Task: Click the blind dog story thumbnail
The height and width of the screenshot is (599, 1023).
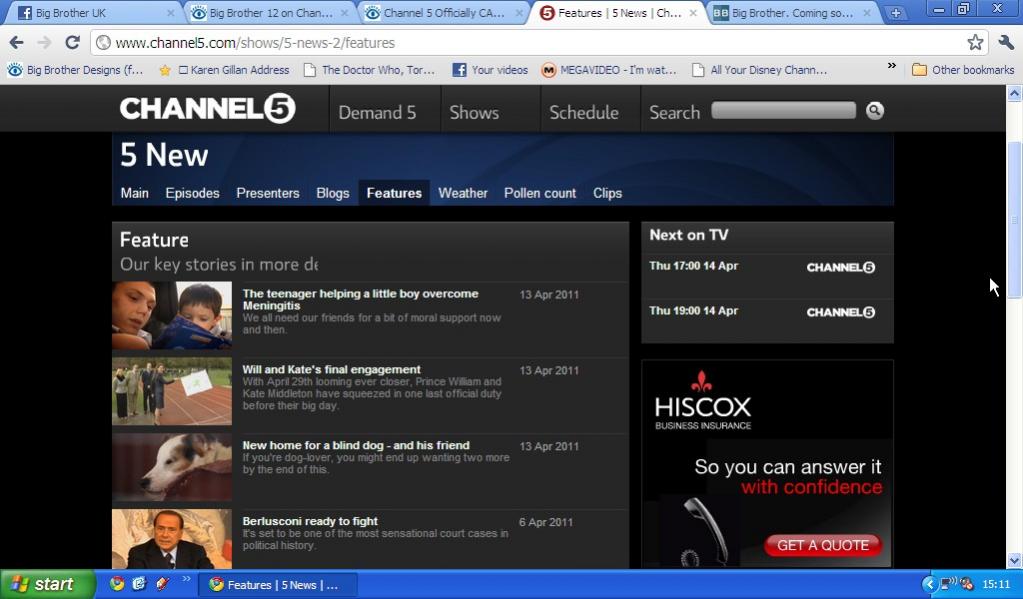Action: click(x=172, y=467)
